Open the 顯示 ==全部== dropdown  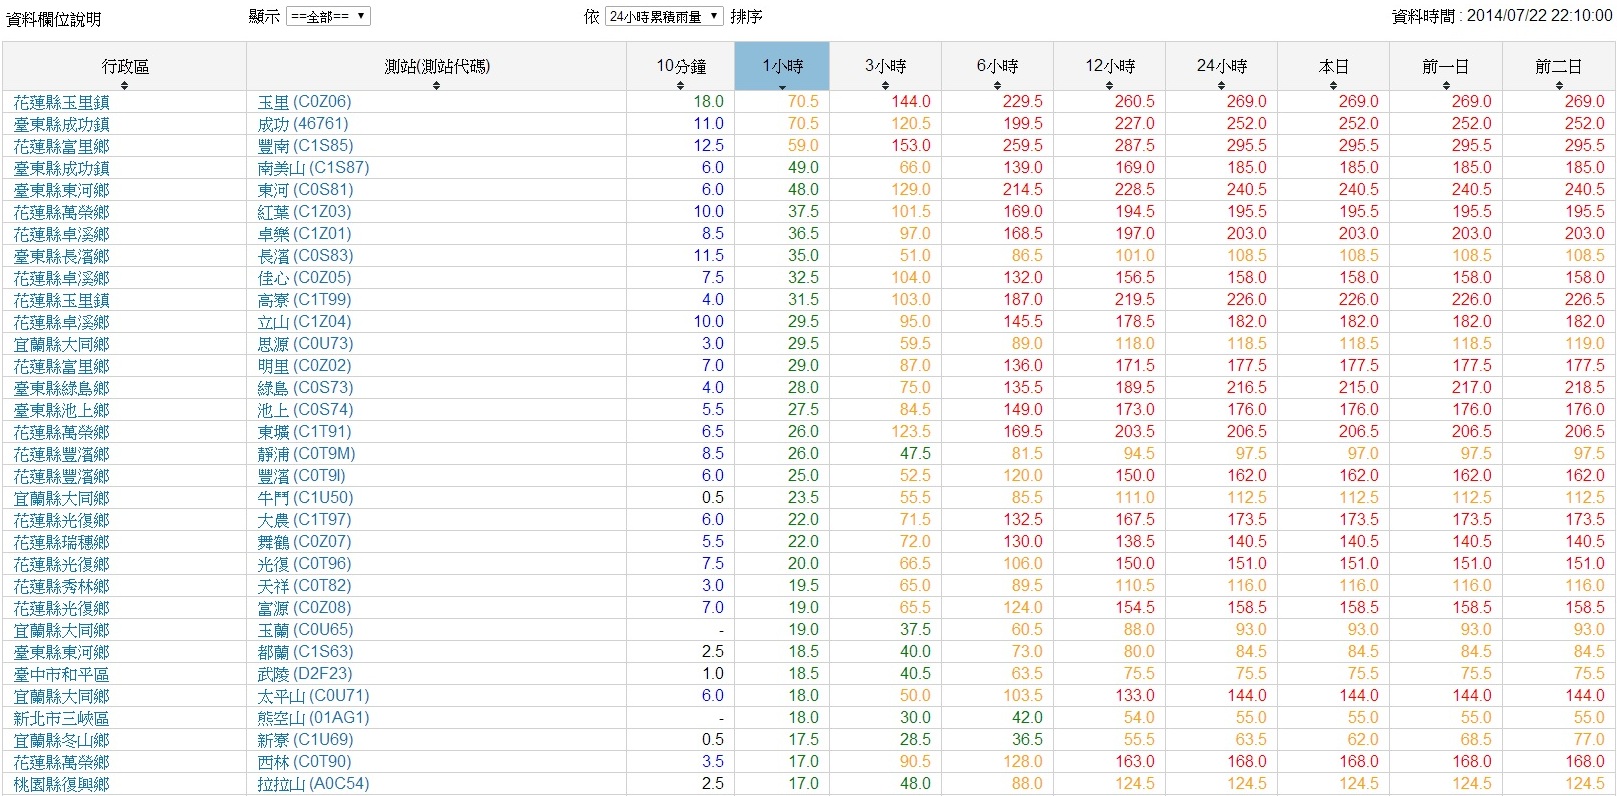pos(328,16)
